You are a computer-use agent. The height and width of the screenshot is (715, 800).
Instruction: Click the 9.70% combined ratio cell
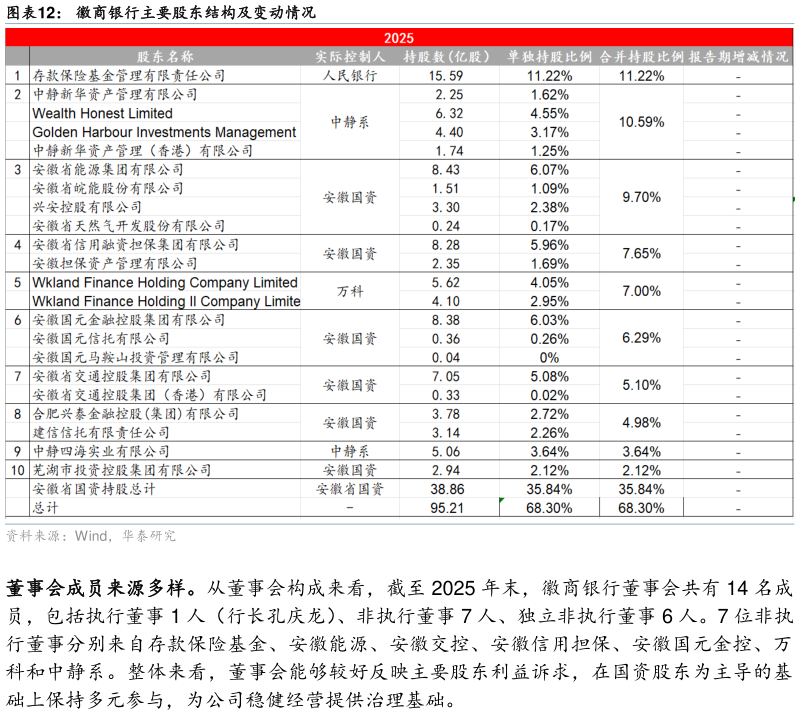tap(641, 198)
